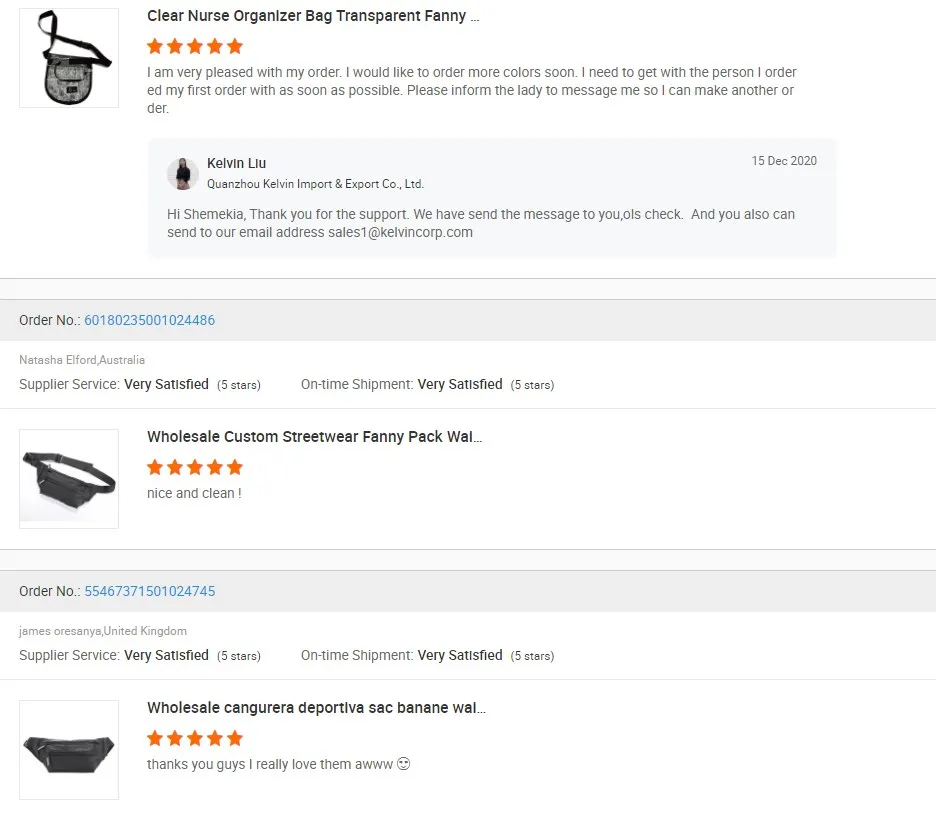Open order number 55467371501024745
The height and width of the screenshot is (819, 936).
[x=149, y=591]
